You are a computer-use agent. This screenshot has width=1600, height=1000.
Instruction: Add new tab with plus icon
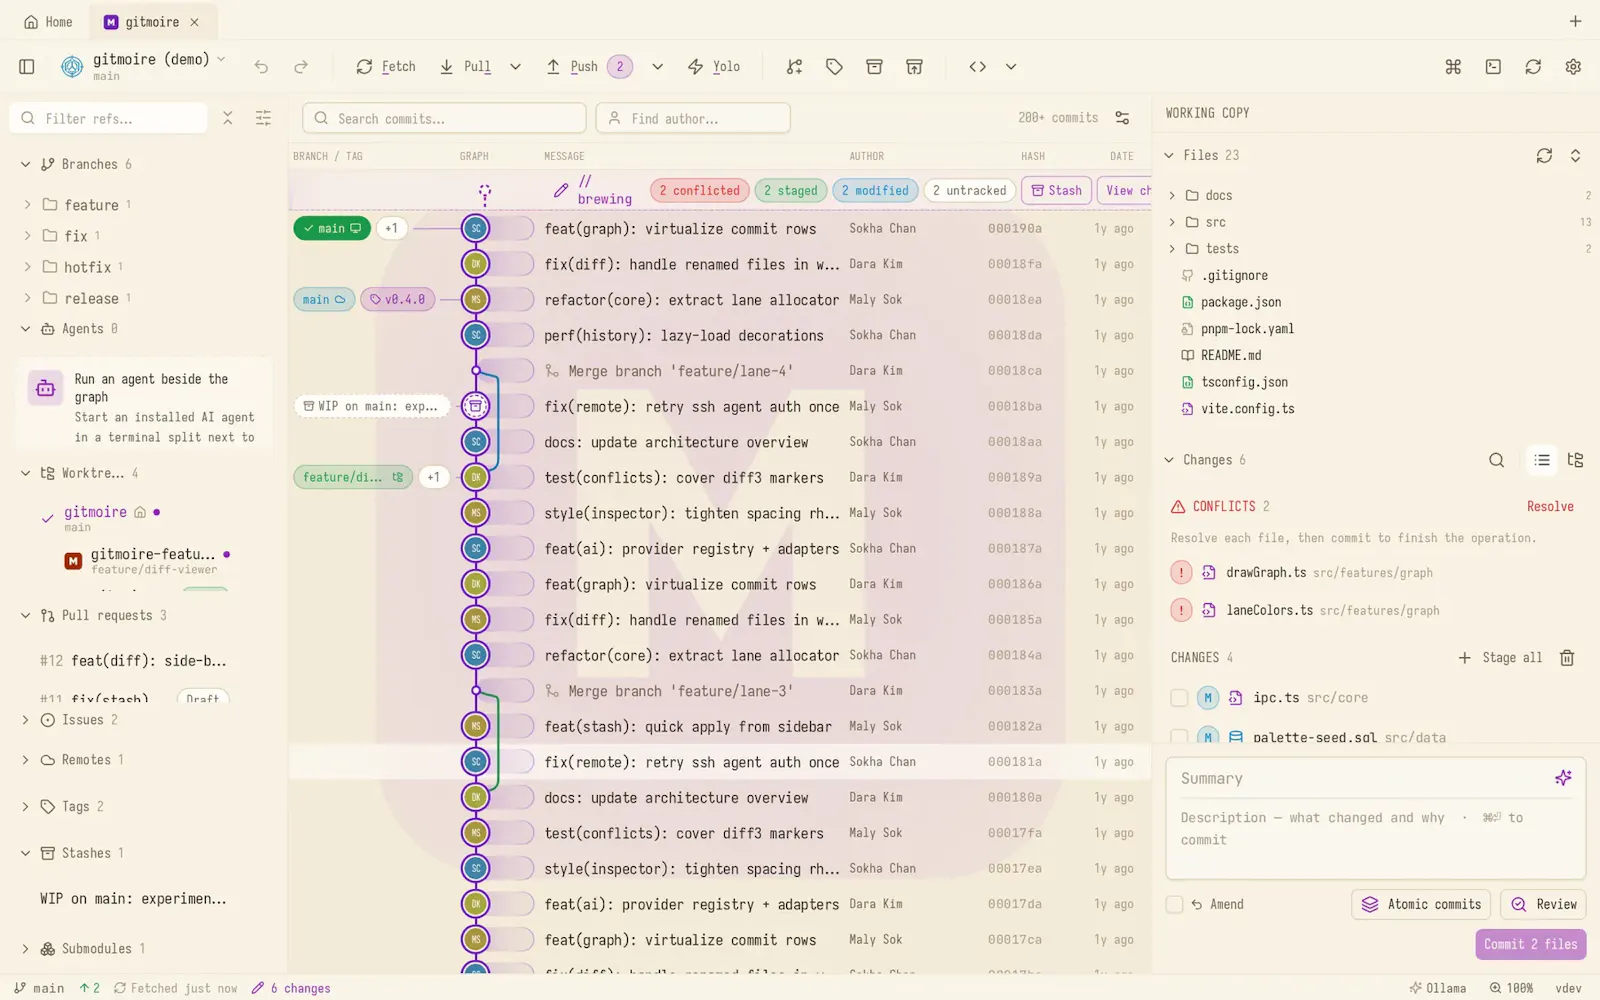[1575, 21]
